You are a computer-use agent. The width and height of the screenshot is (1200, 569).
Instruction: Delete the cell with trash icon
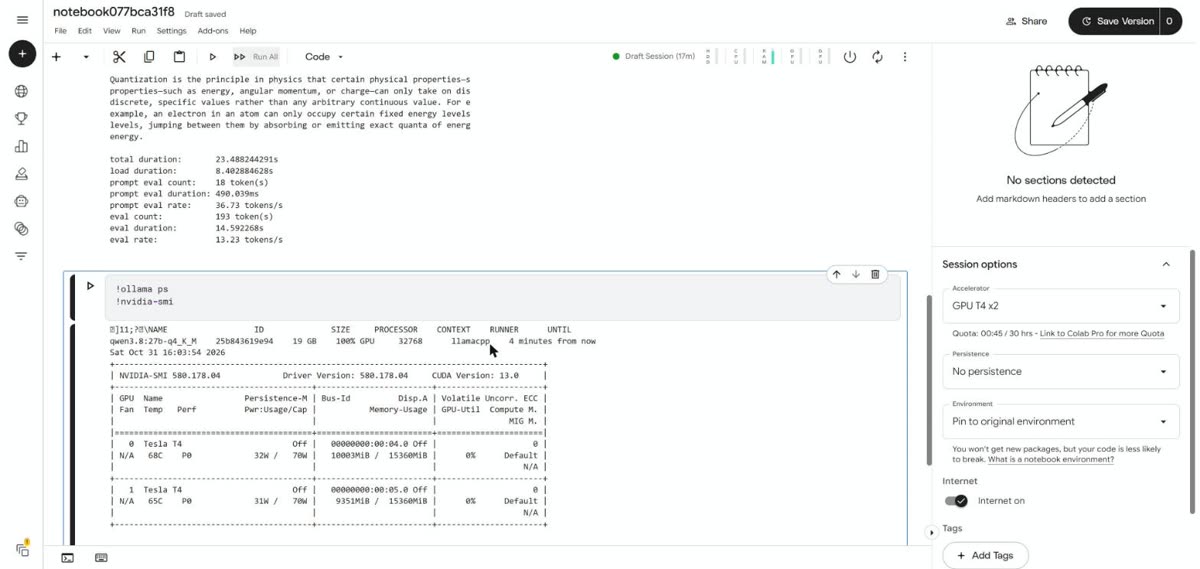pos(875,274)
